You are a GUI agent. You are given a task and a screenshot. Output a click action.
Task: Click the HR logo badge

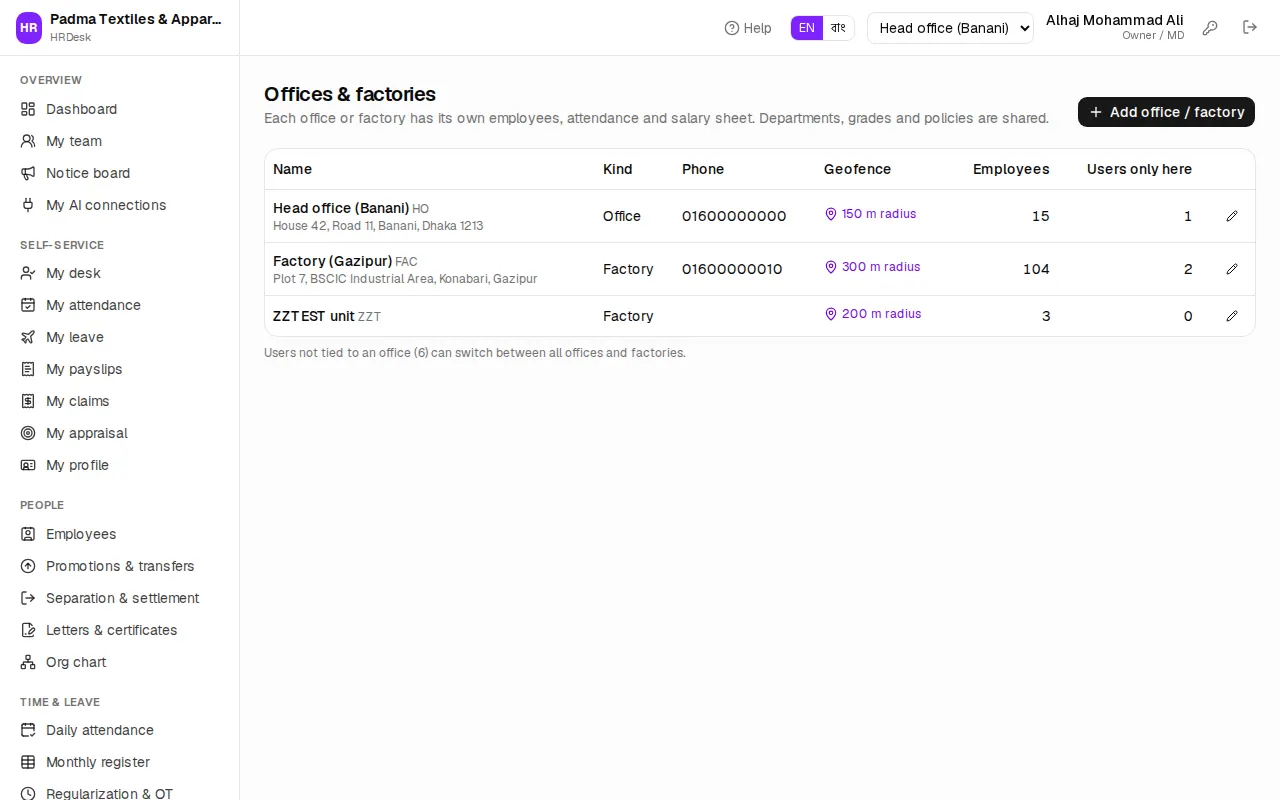click(29, 28)
